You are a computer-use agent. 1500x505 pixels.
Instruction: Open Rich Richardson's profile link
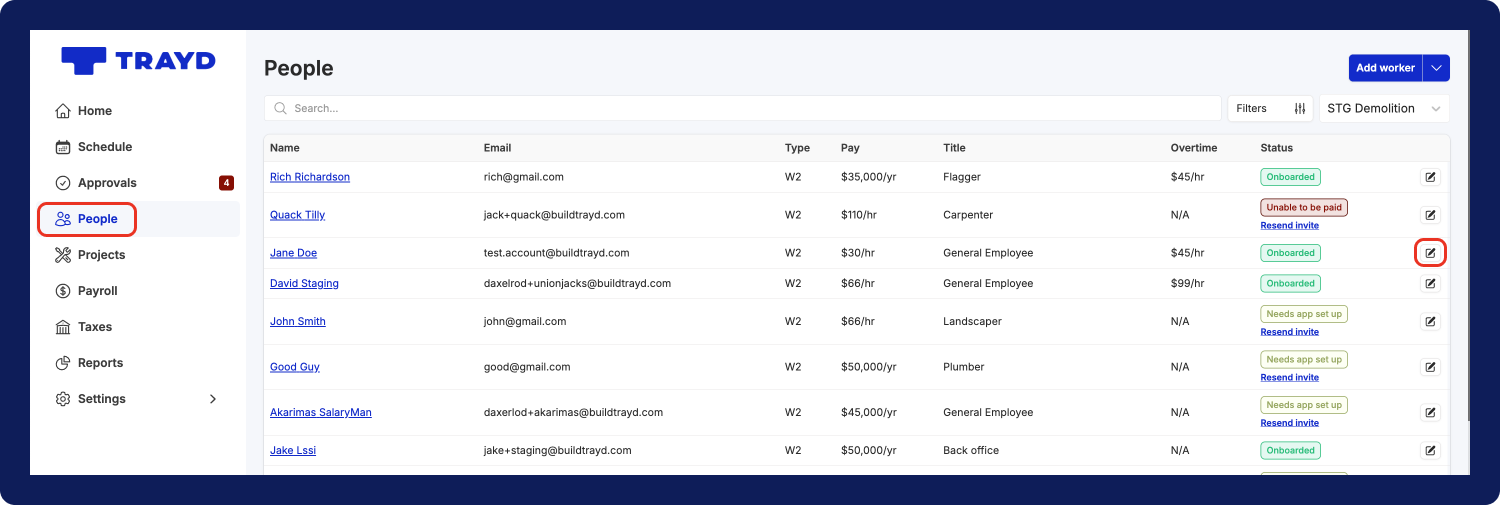pyautogui.click(x=310, y=177)
